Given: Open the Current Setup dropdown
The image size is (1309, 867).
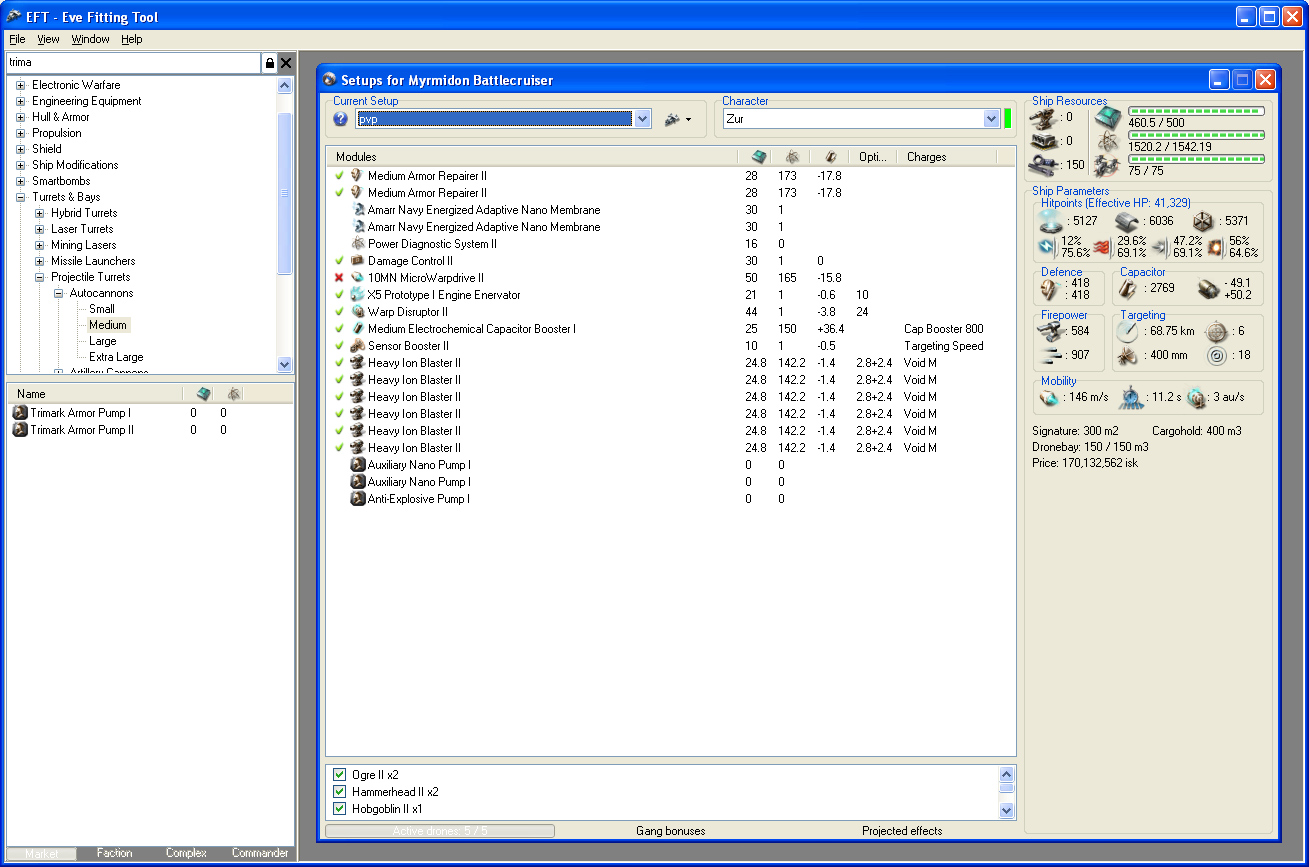Looking at the screenshot, I should pyautogui.click(x=642, y=119).
